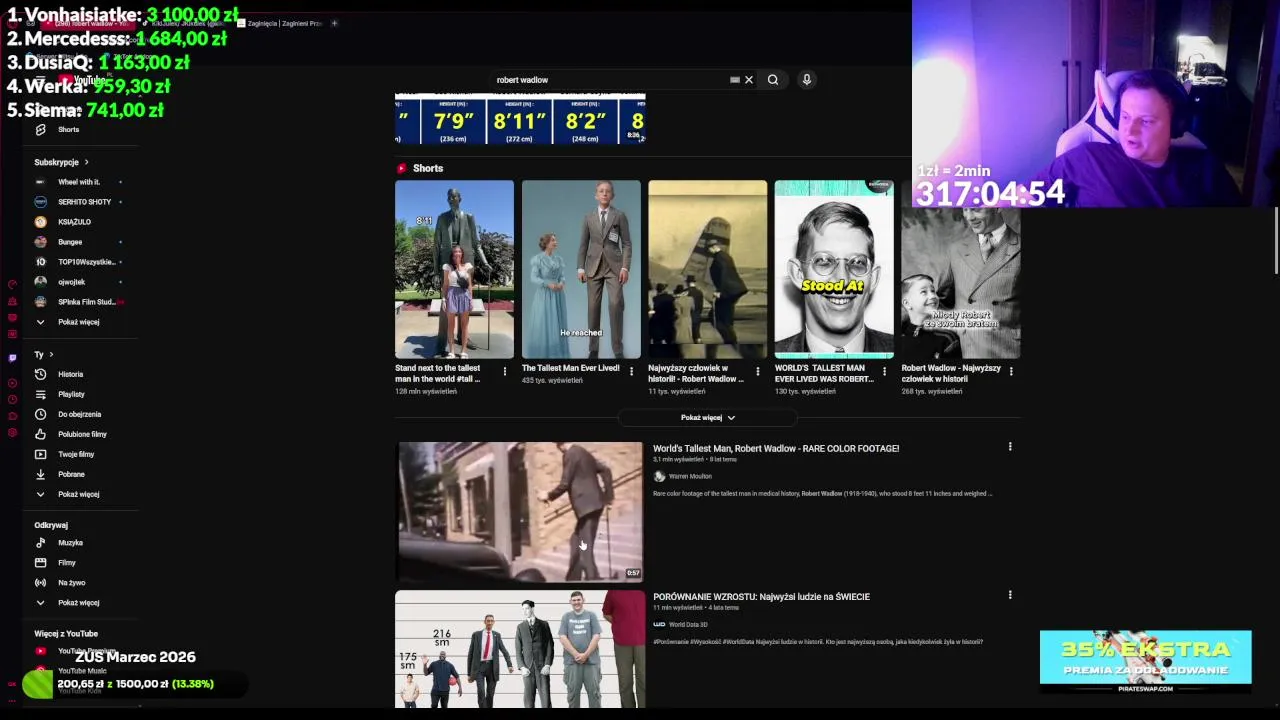Open options menu for 'Robert Wadlow - Najwyższy człowiek' short
The height and width of the screenshot is (720, 1280).
tap(1011, 372)
